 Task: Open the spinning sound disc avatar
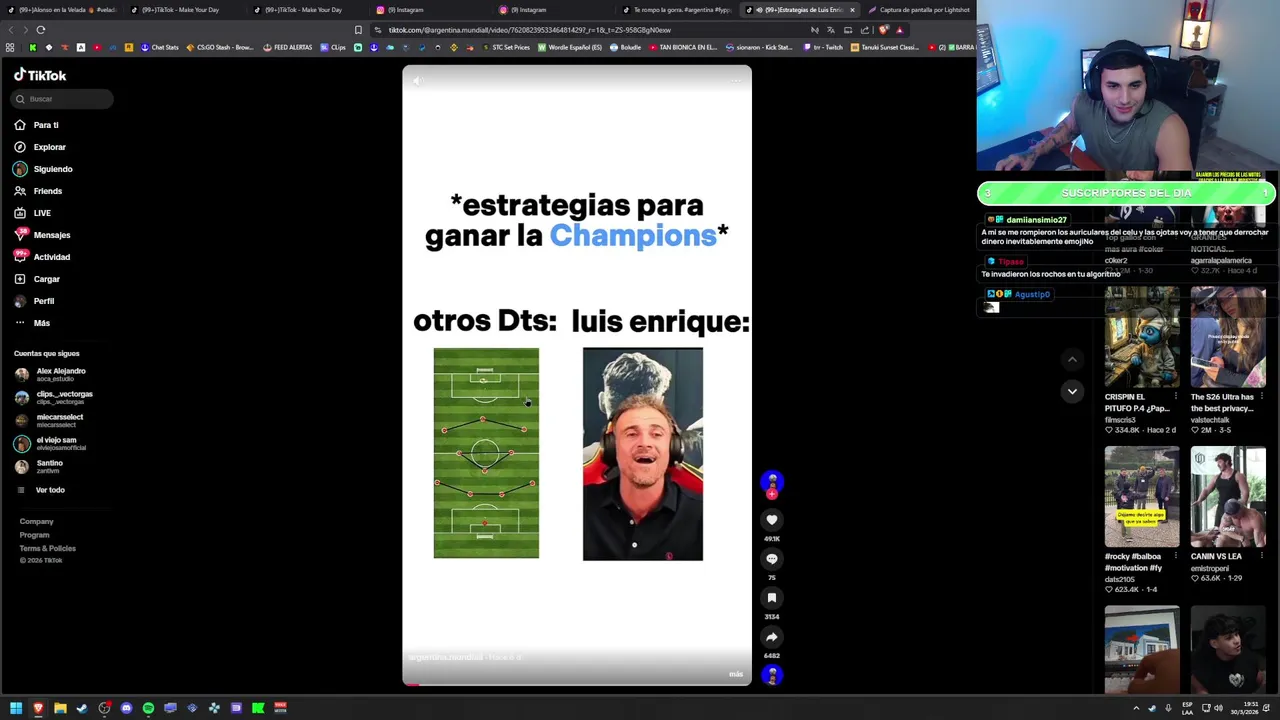click(x=771, y=675)
